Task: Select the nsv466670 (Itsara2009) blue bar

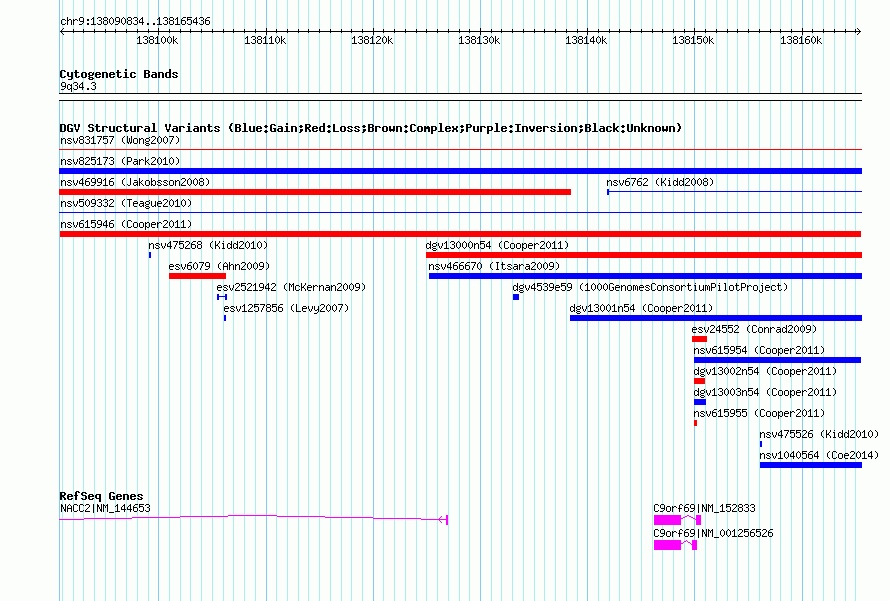Action: (645, 276)
